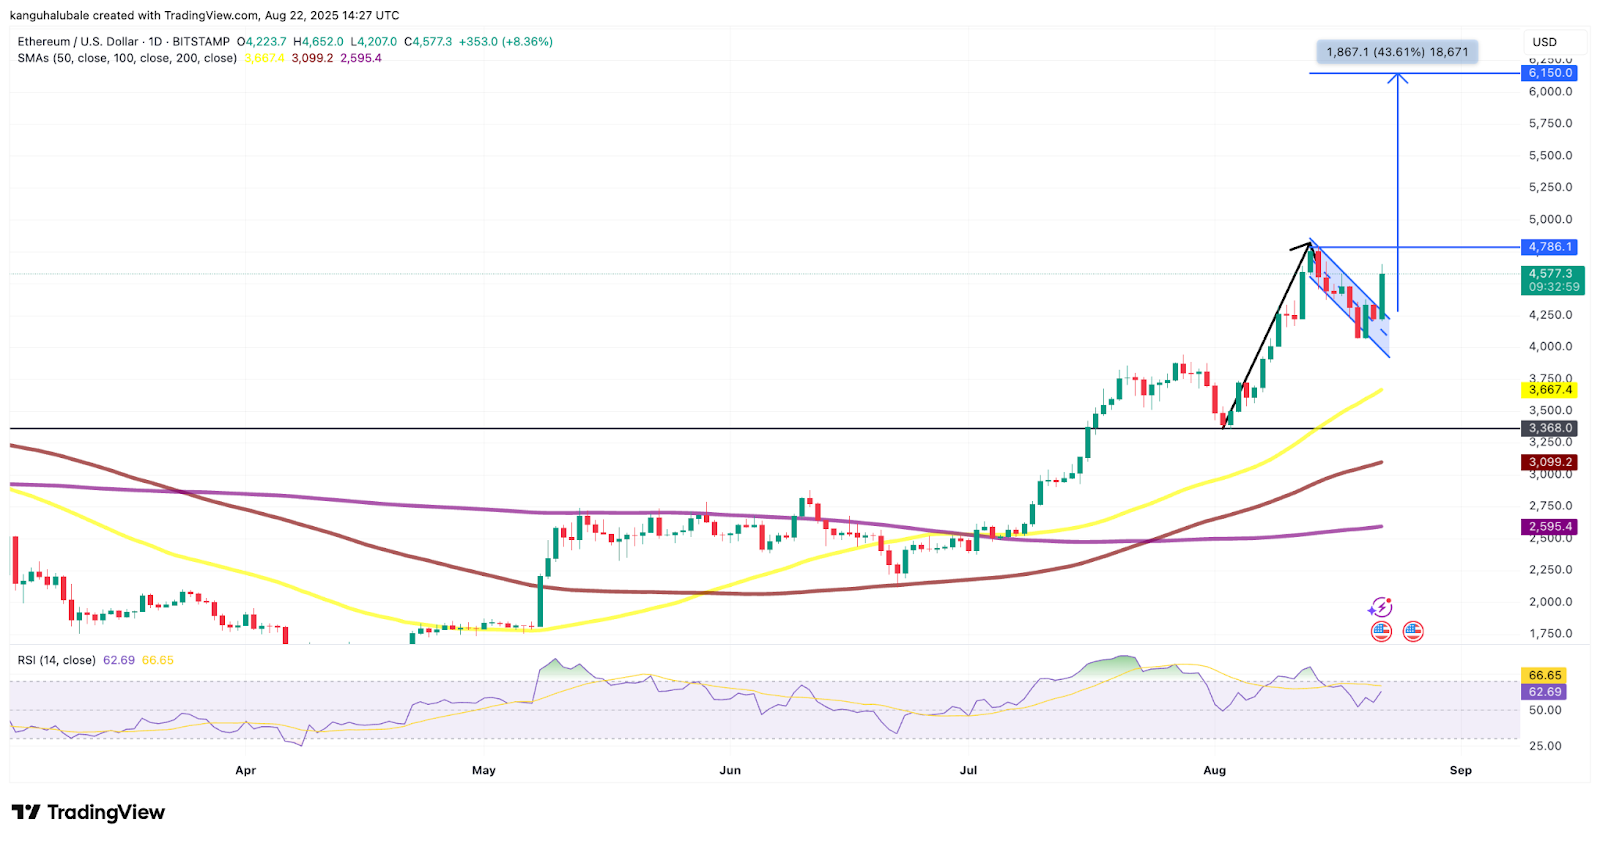Screen dimensions: 1600x841
Task: Click the 3,368.0 horizontal line price label
Action: pyautogui.click(x=1549, y=428)
